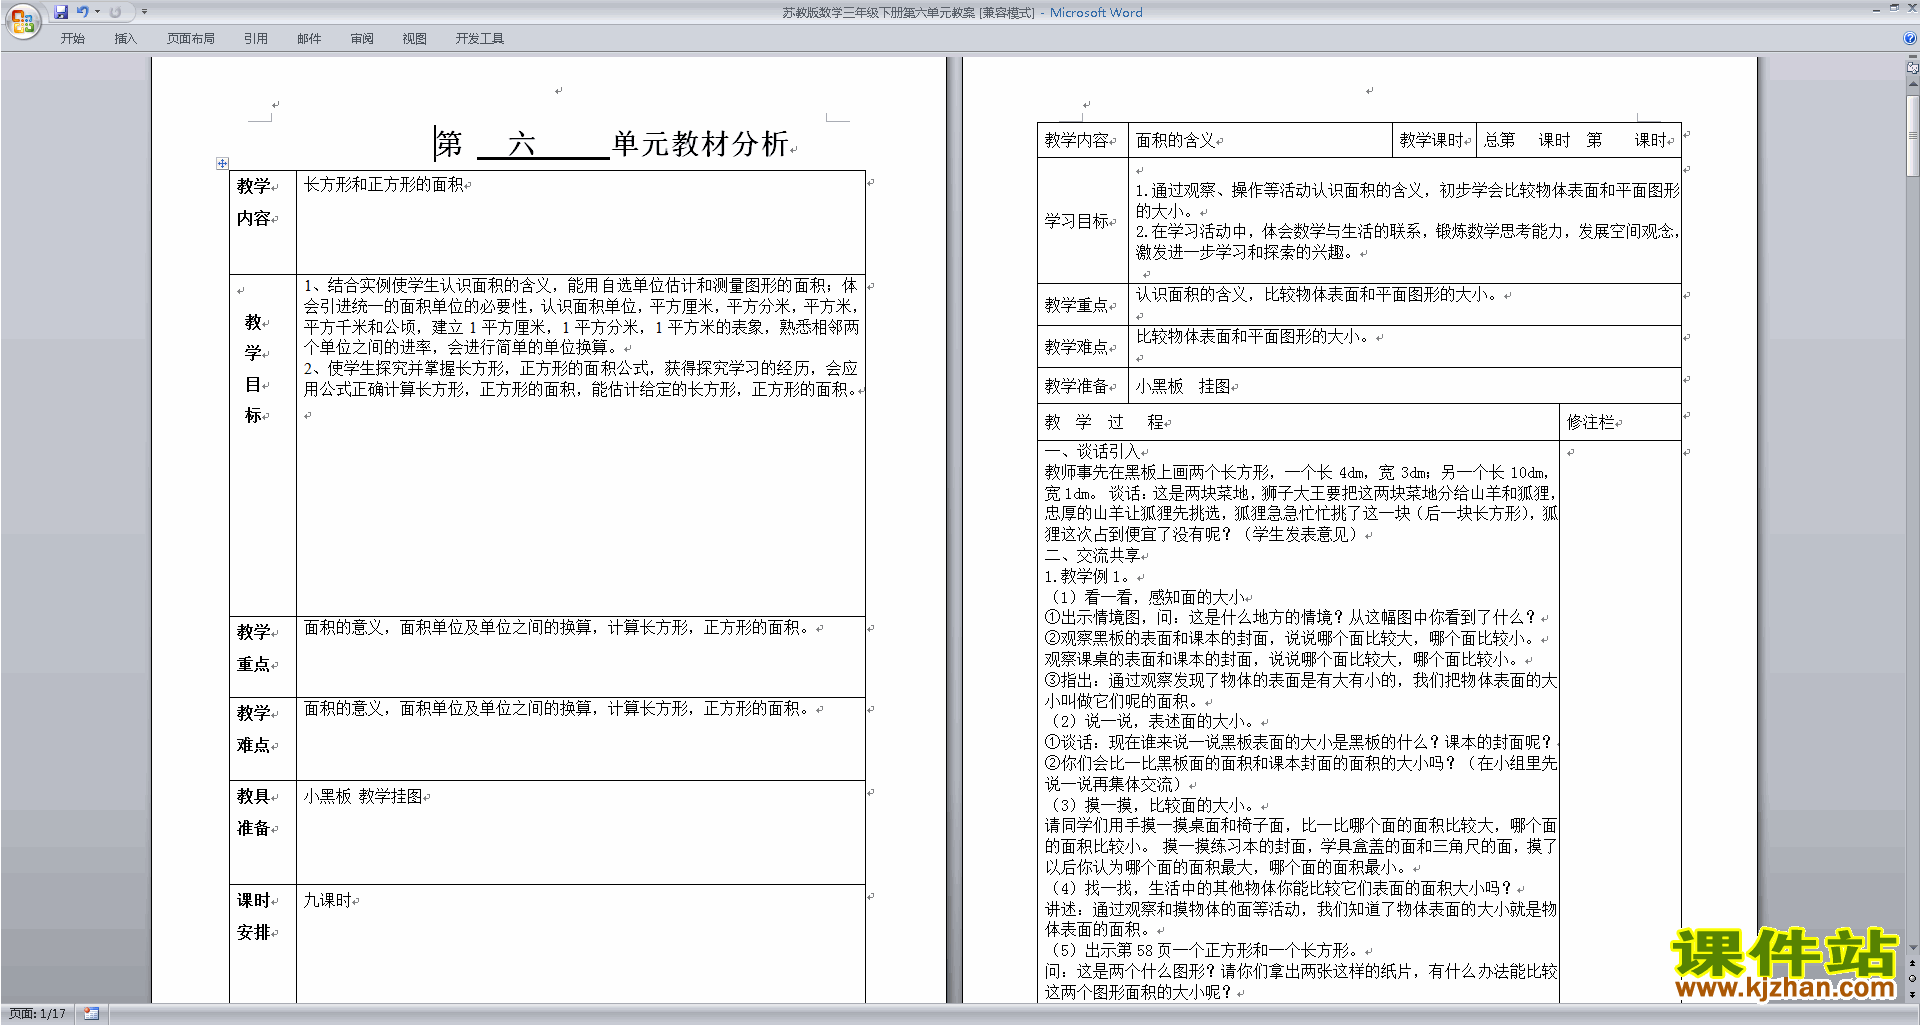Image resolution: width=1920 pixels, height=1025 pixels.
Task: Click the page count 页面: 1/17
Action: 38,1014
